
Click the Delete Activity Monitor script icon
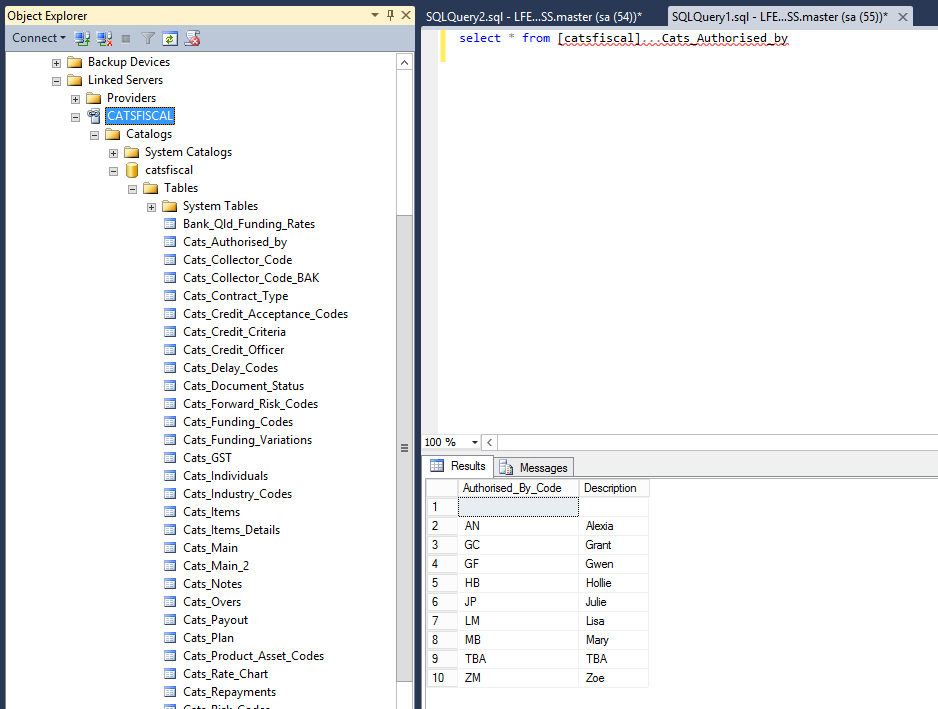193,38
